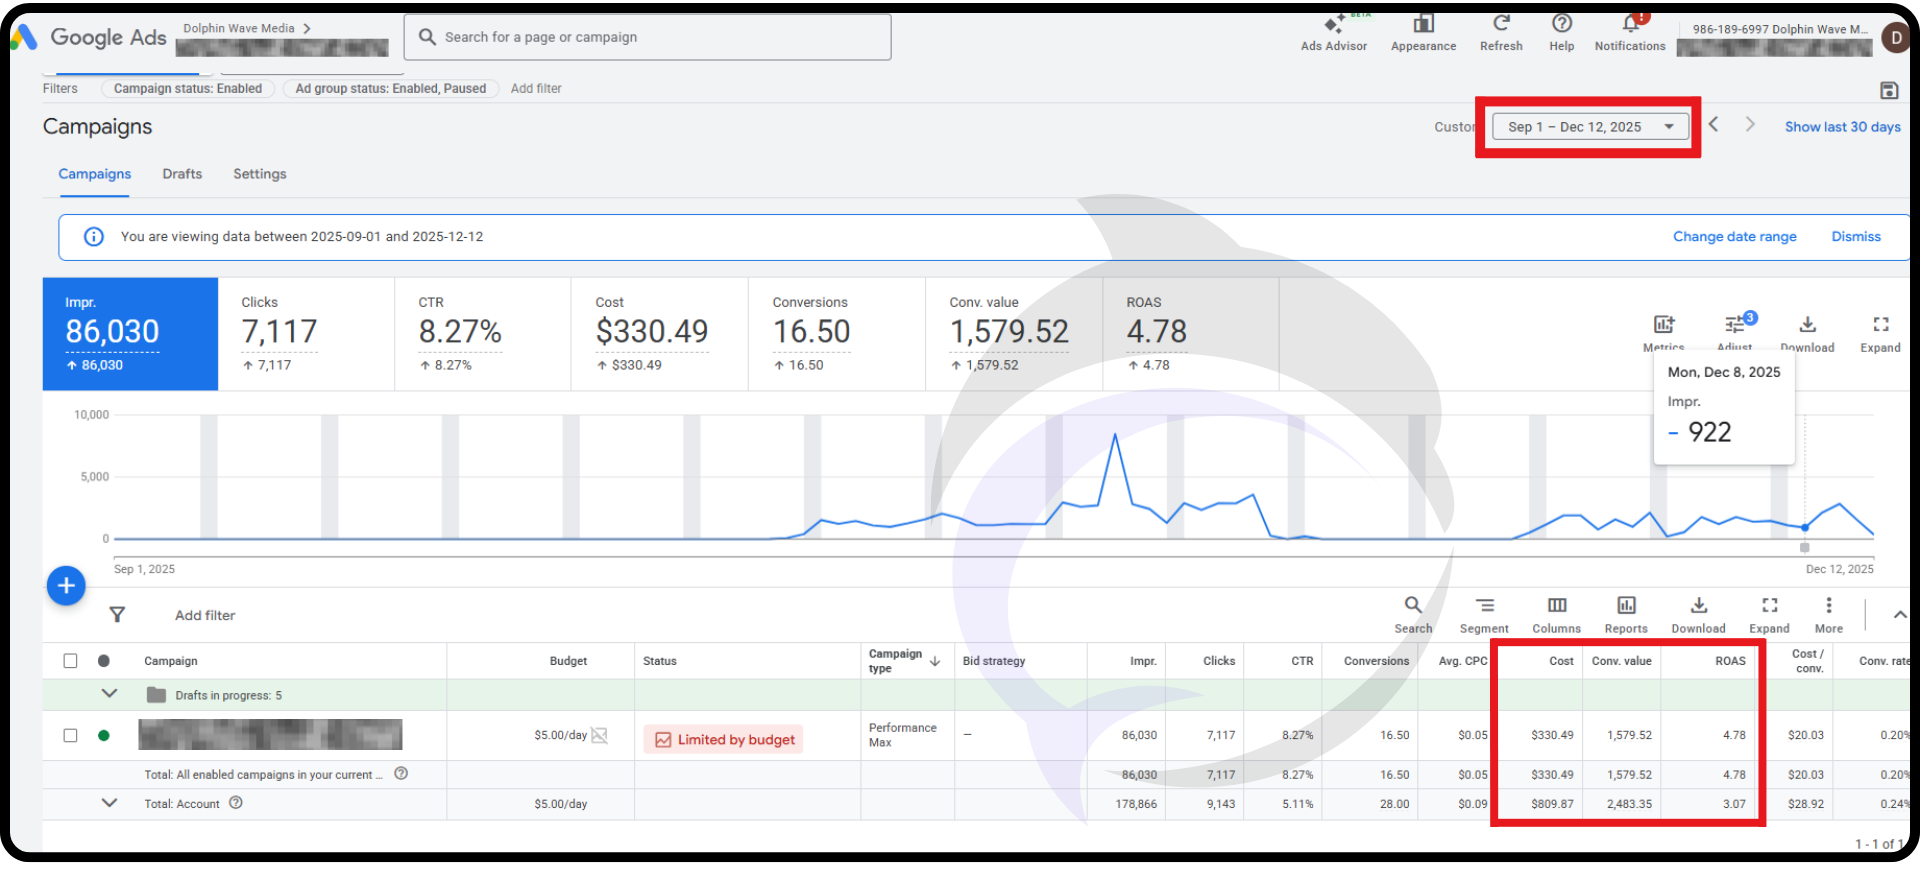Search within the campaigns table
This screenshot has width=1920, height=869.
tap(1413, 614)
